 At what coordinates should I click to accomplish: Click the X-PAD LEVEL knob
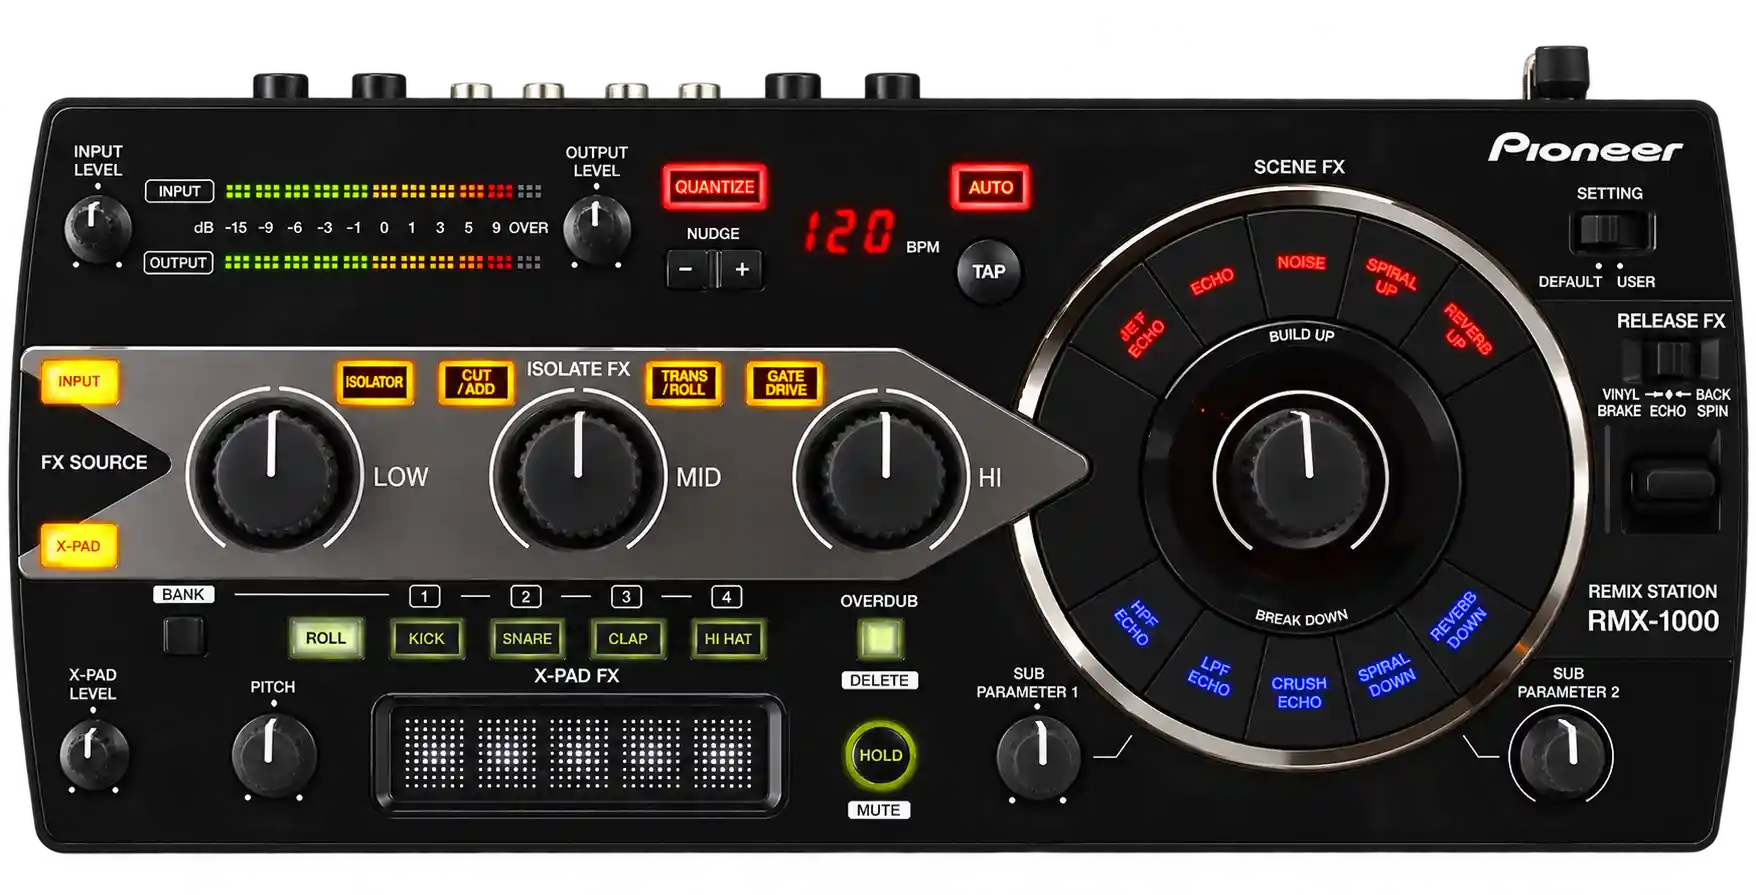(x=93, y=755)
